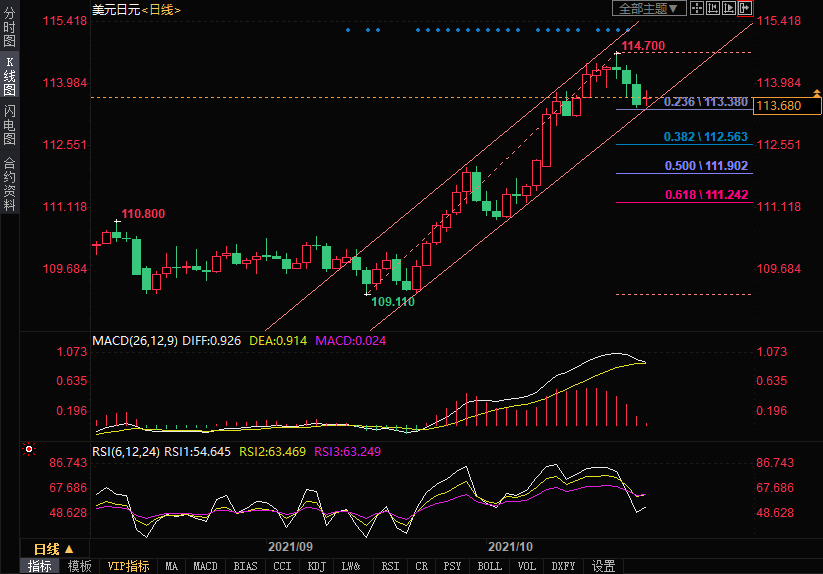Choose the CCI indicator tab

pos(282,566)
